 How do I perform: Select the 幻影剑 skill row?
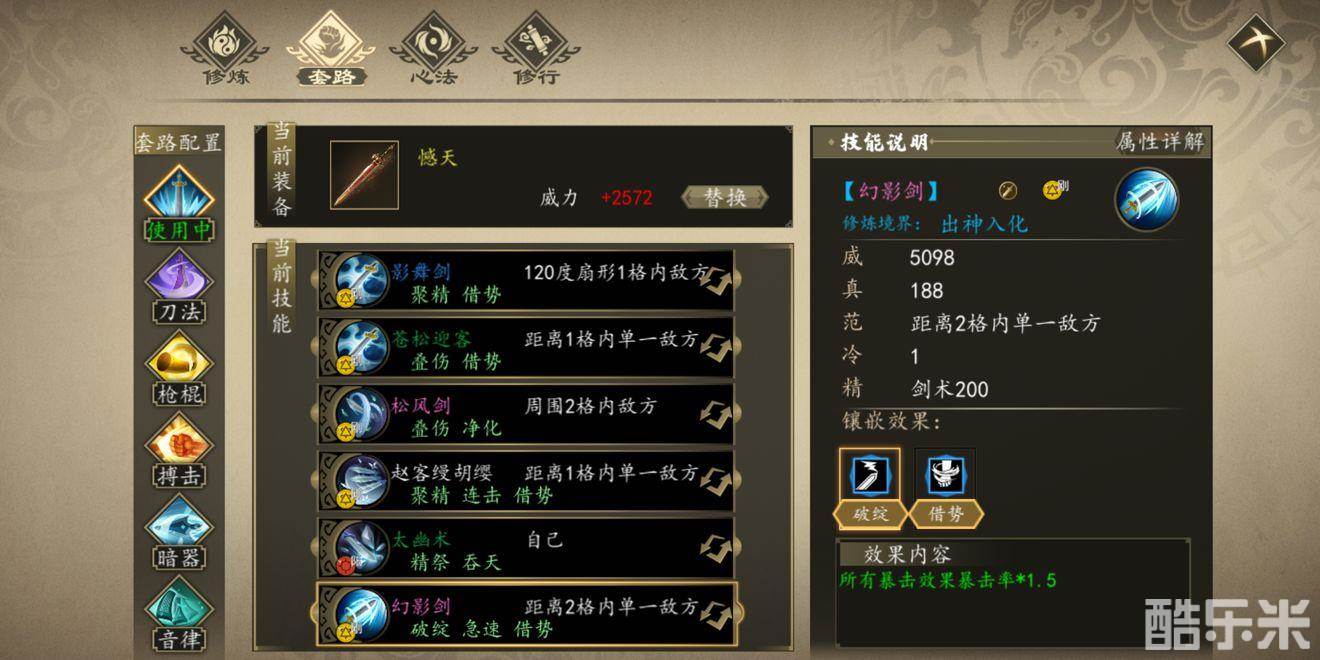pyautogui.click(x=526, y=614)
